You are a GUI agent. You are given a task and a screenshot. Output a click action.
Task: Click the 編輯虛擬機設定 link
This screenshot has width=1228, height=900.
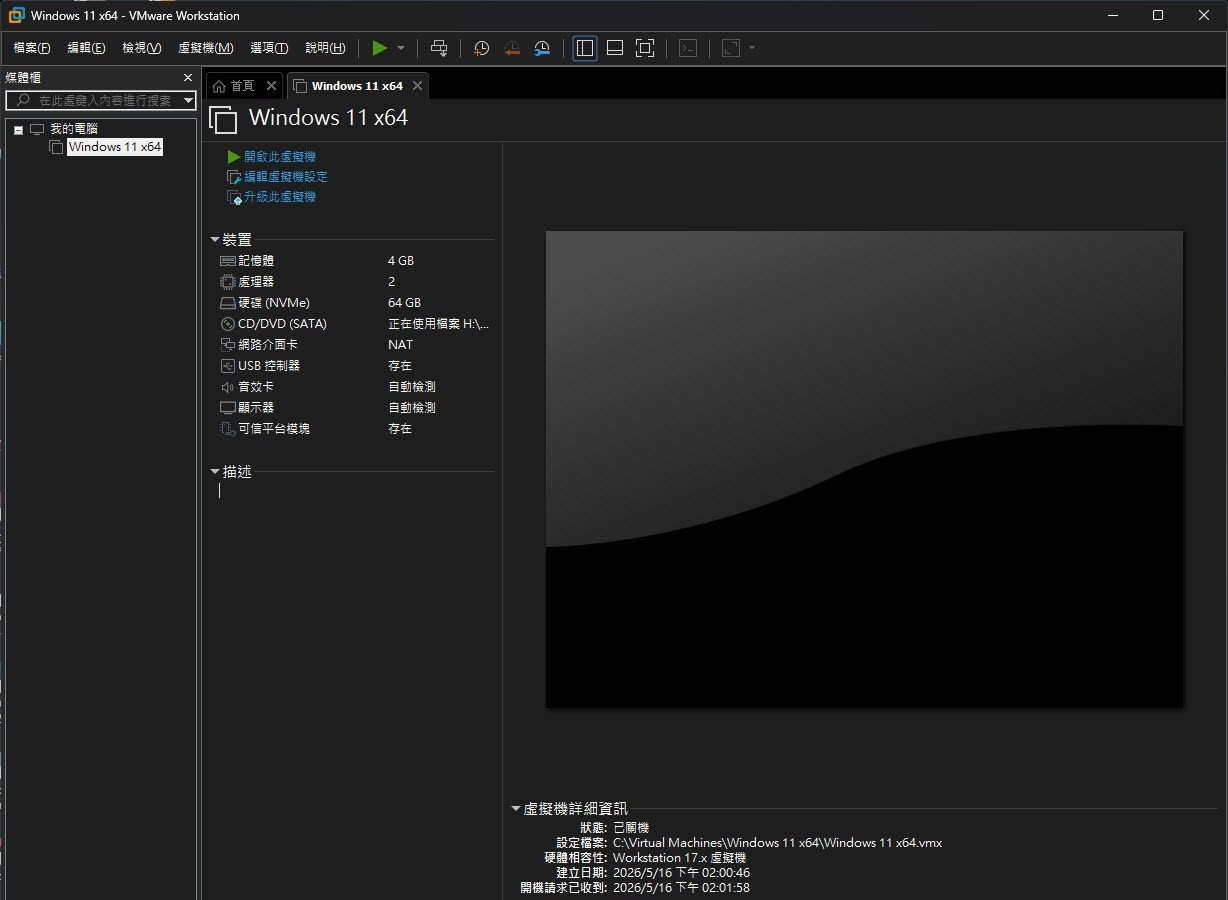pyautogui.click(x=286, y=177)
